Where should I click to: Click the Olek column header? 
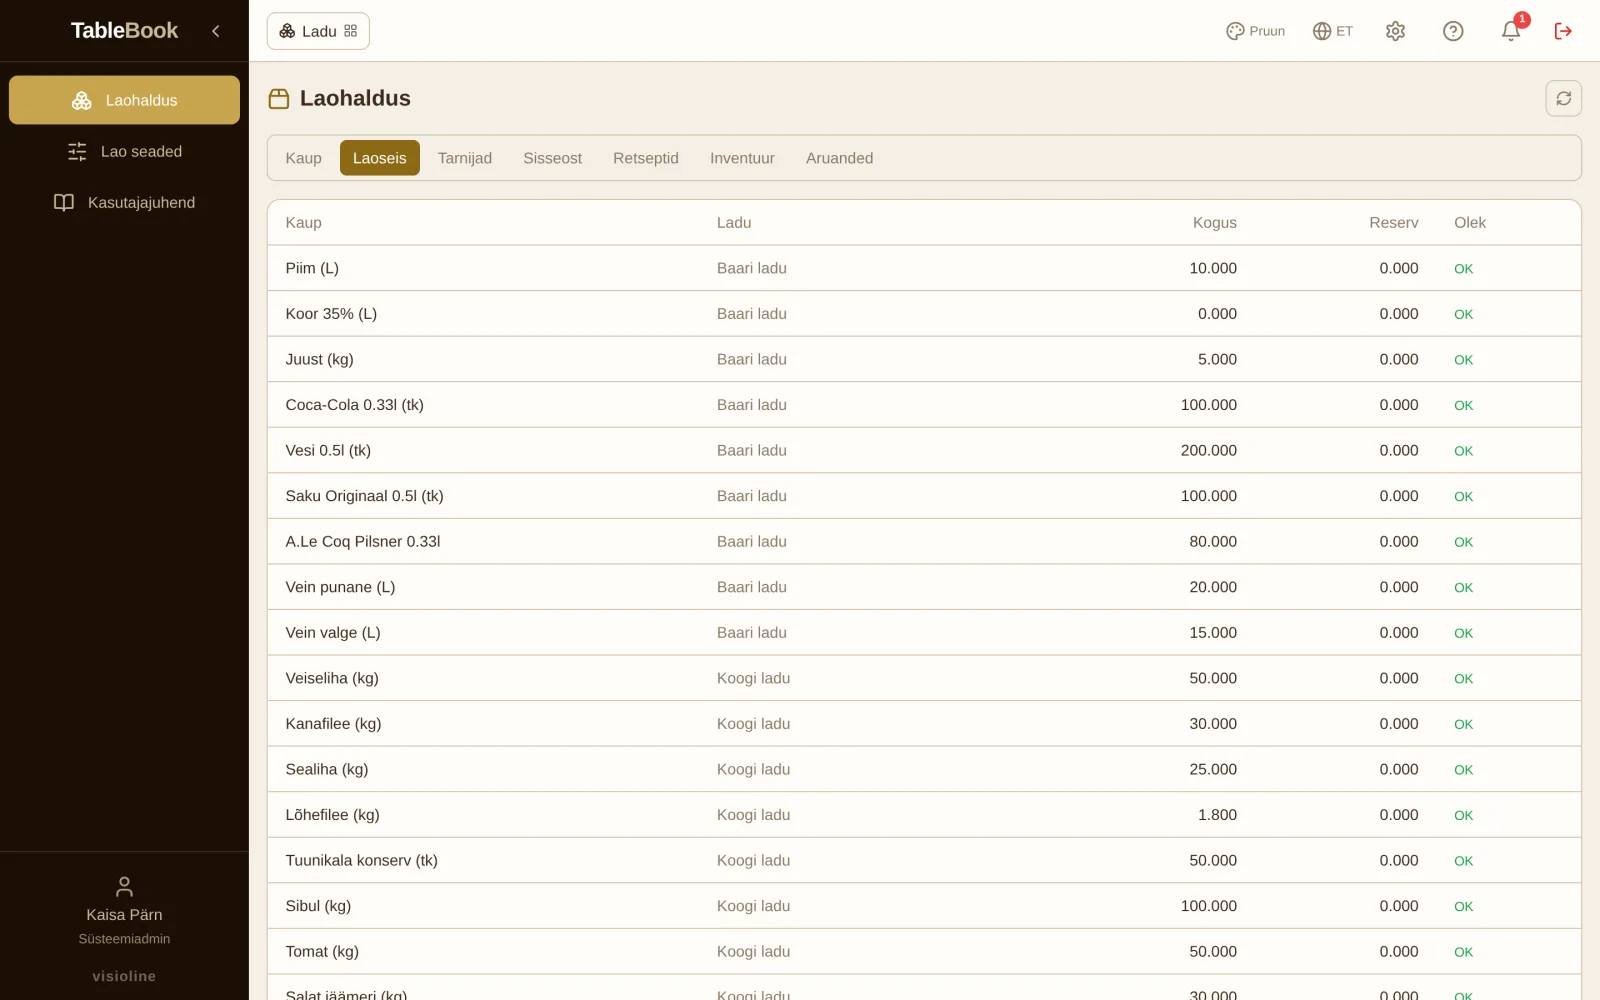(1469, 222)
